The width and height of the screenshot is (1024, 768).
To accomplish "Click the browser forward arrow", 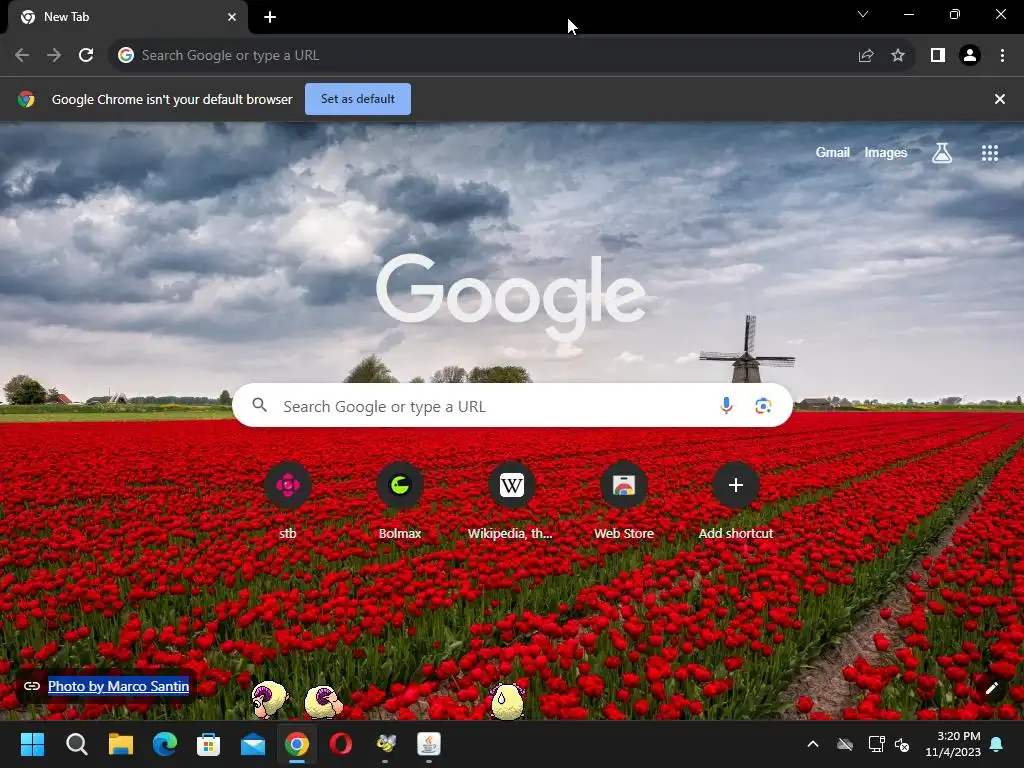I will coord(54,56).
